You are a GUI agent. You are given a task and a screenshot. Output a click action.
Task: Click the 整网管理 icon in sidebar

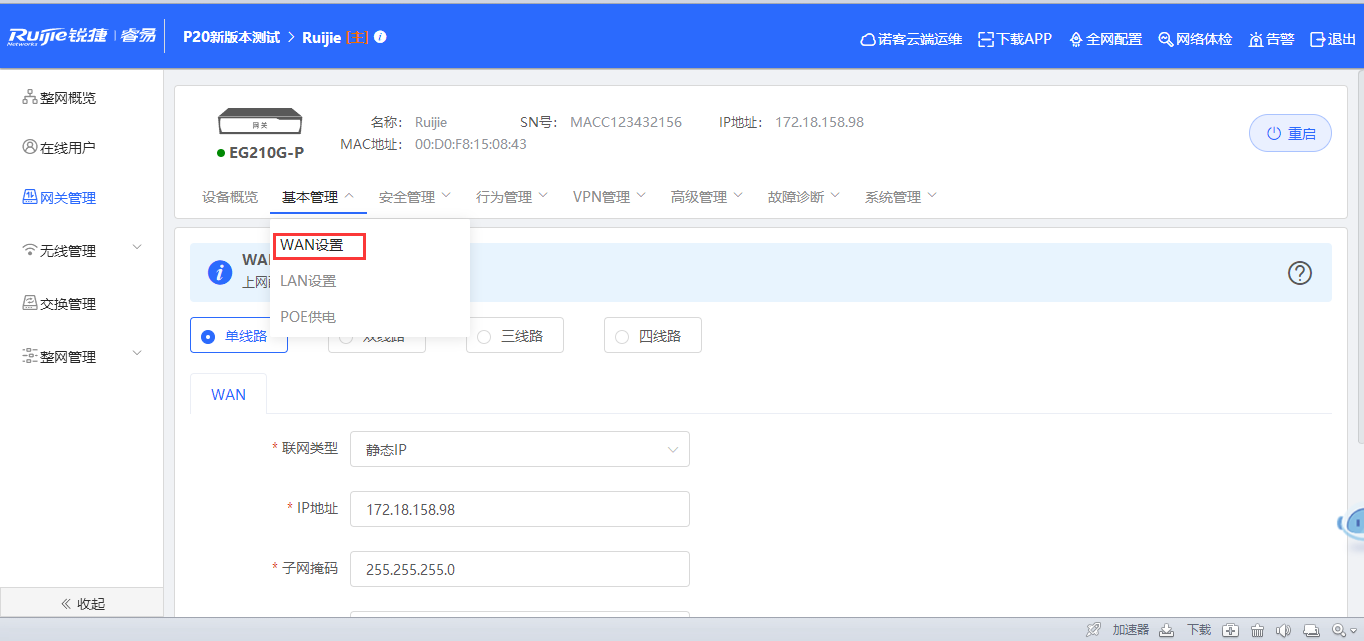[x=30, y=356]
